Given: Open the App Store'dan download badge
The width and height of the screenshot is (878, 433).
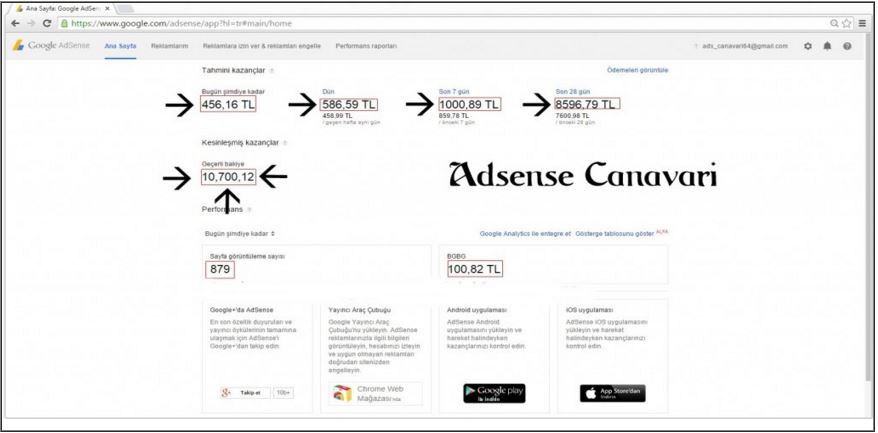Looking at the screenshot, I should pyautogui.click(x=613, y=393).
